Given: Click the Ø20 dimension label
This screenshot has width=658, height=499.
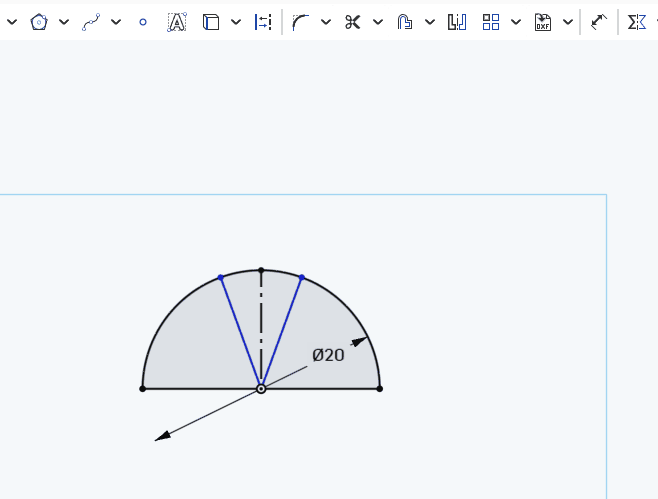Looking at the screenshot, I should [328, 355].
